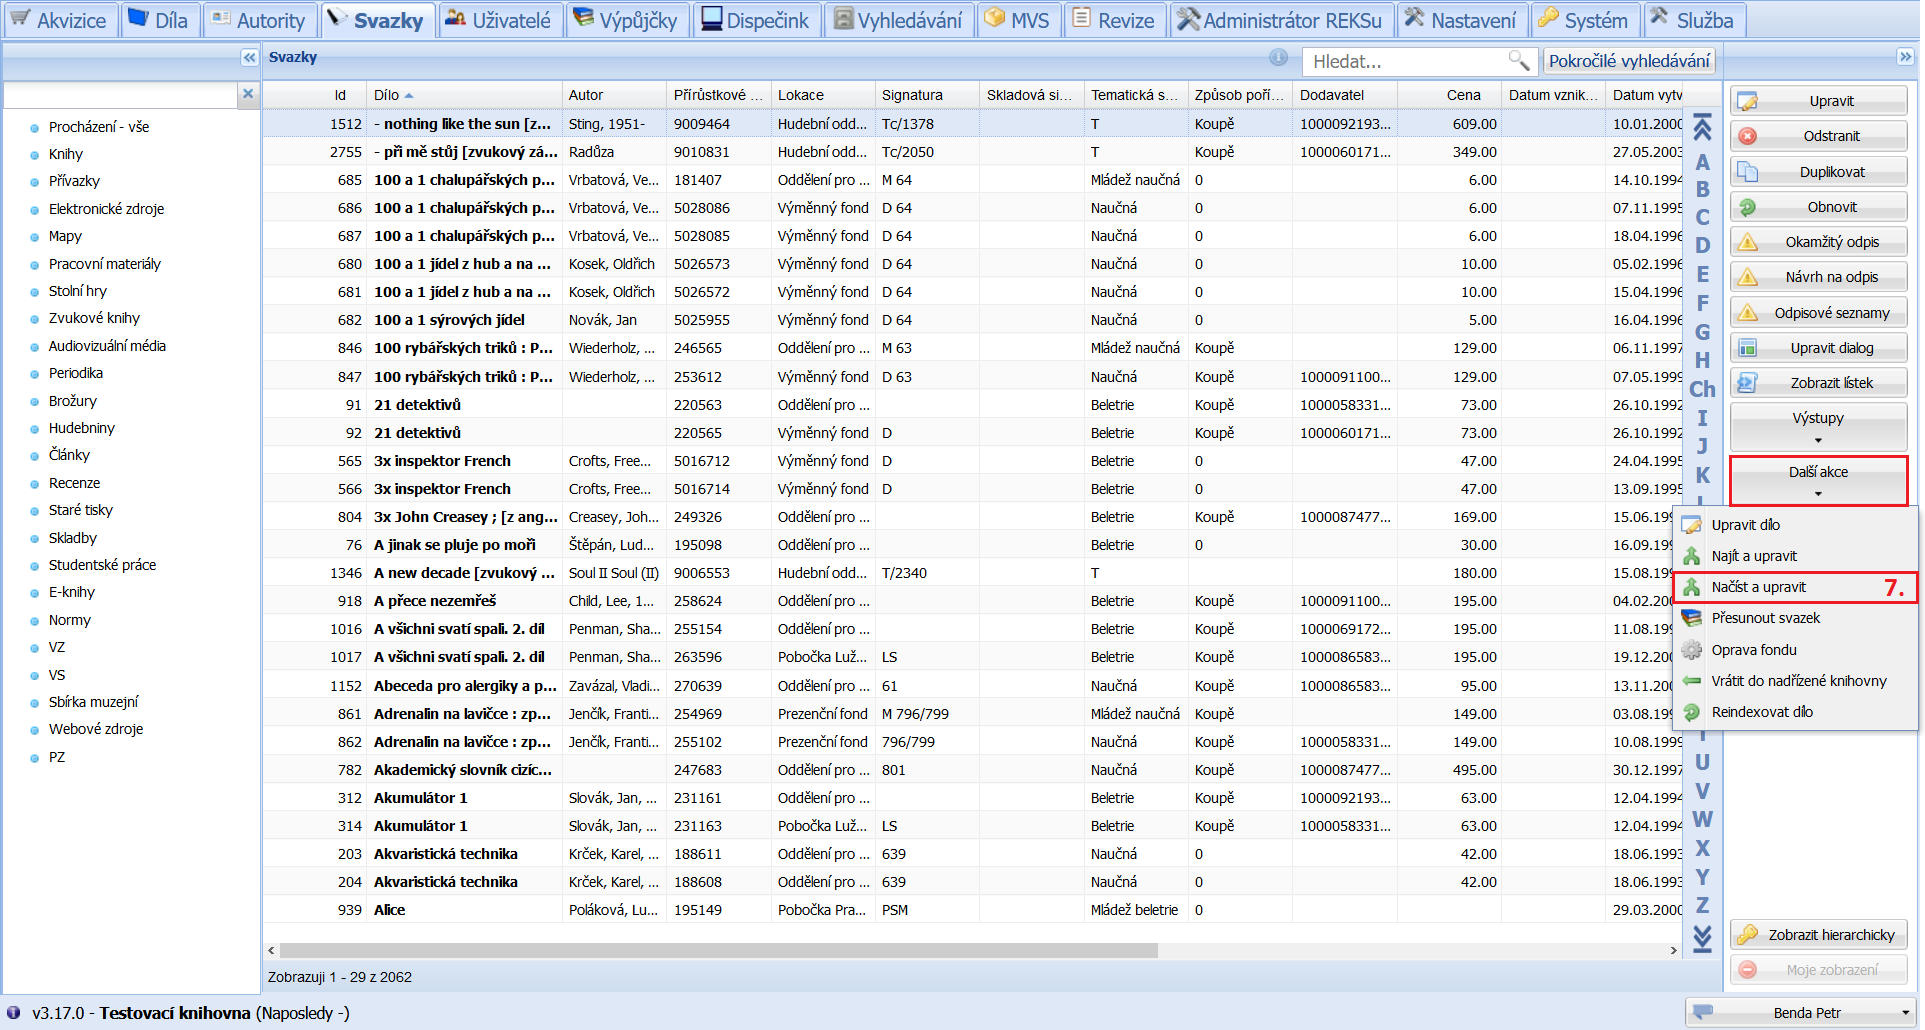Click the Upravit button
The height and width of the screenshot is (1030, 1925).
click(x=1819, y=101)
